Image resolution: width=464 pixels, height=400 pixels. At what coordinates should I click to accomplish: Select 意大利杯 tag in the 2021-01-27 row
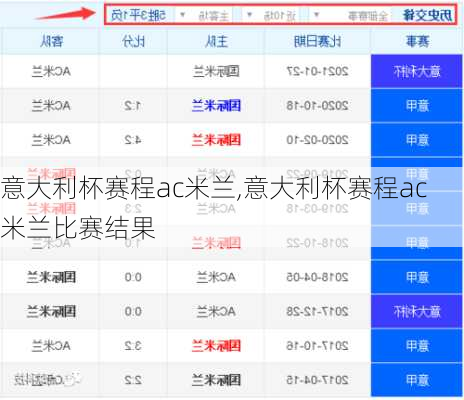[x=417, y=71]
